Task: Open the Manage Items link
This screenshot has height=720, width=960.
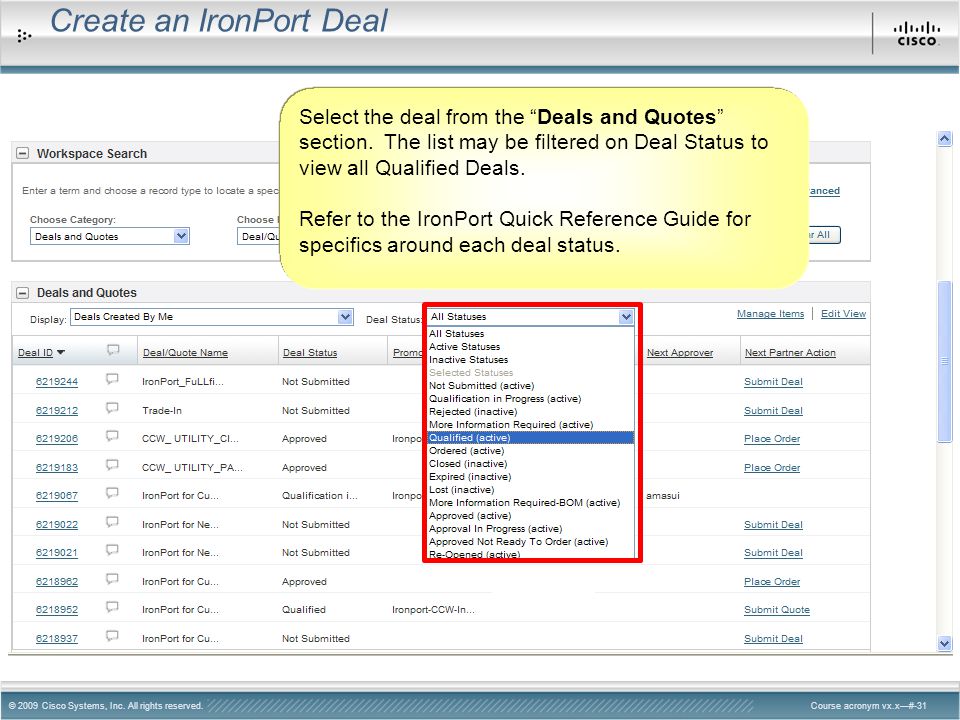Action: pos(770,313)
